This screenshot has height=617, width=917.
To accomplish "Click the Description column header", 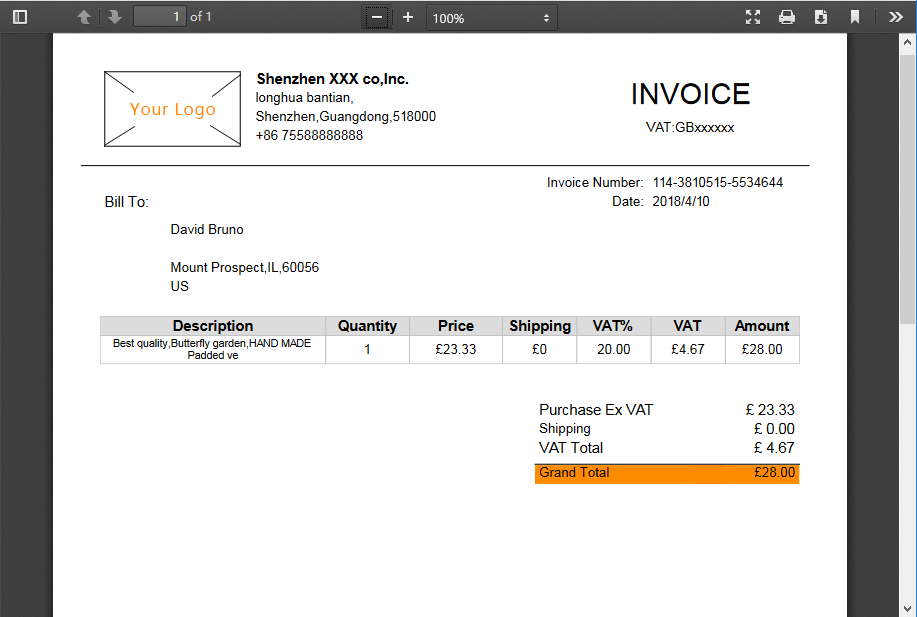I will (x=213, y=326).
